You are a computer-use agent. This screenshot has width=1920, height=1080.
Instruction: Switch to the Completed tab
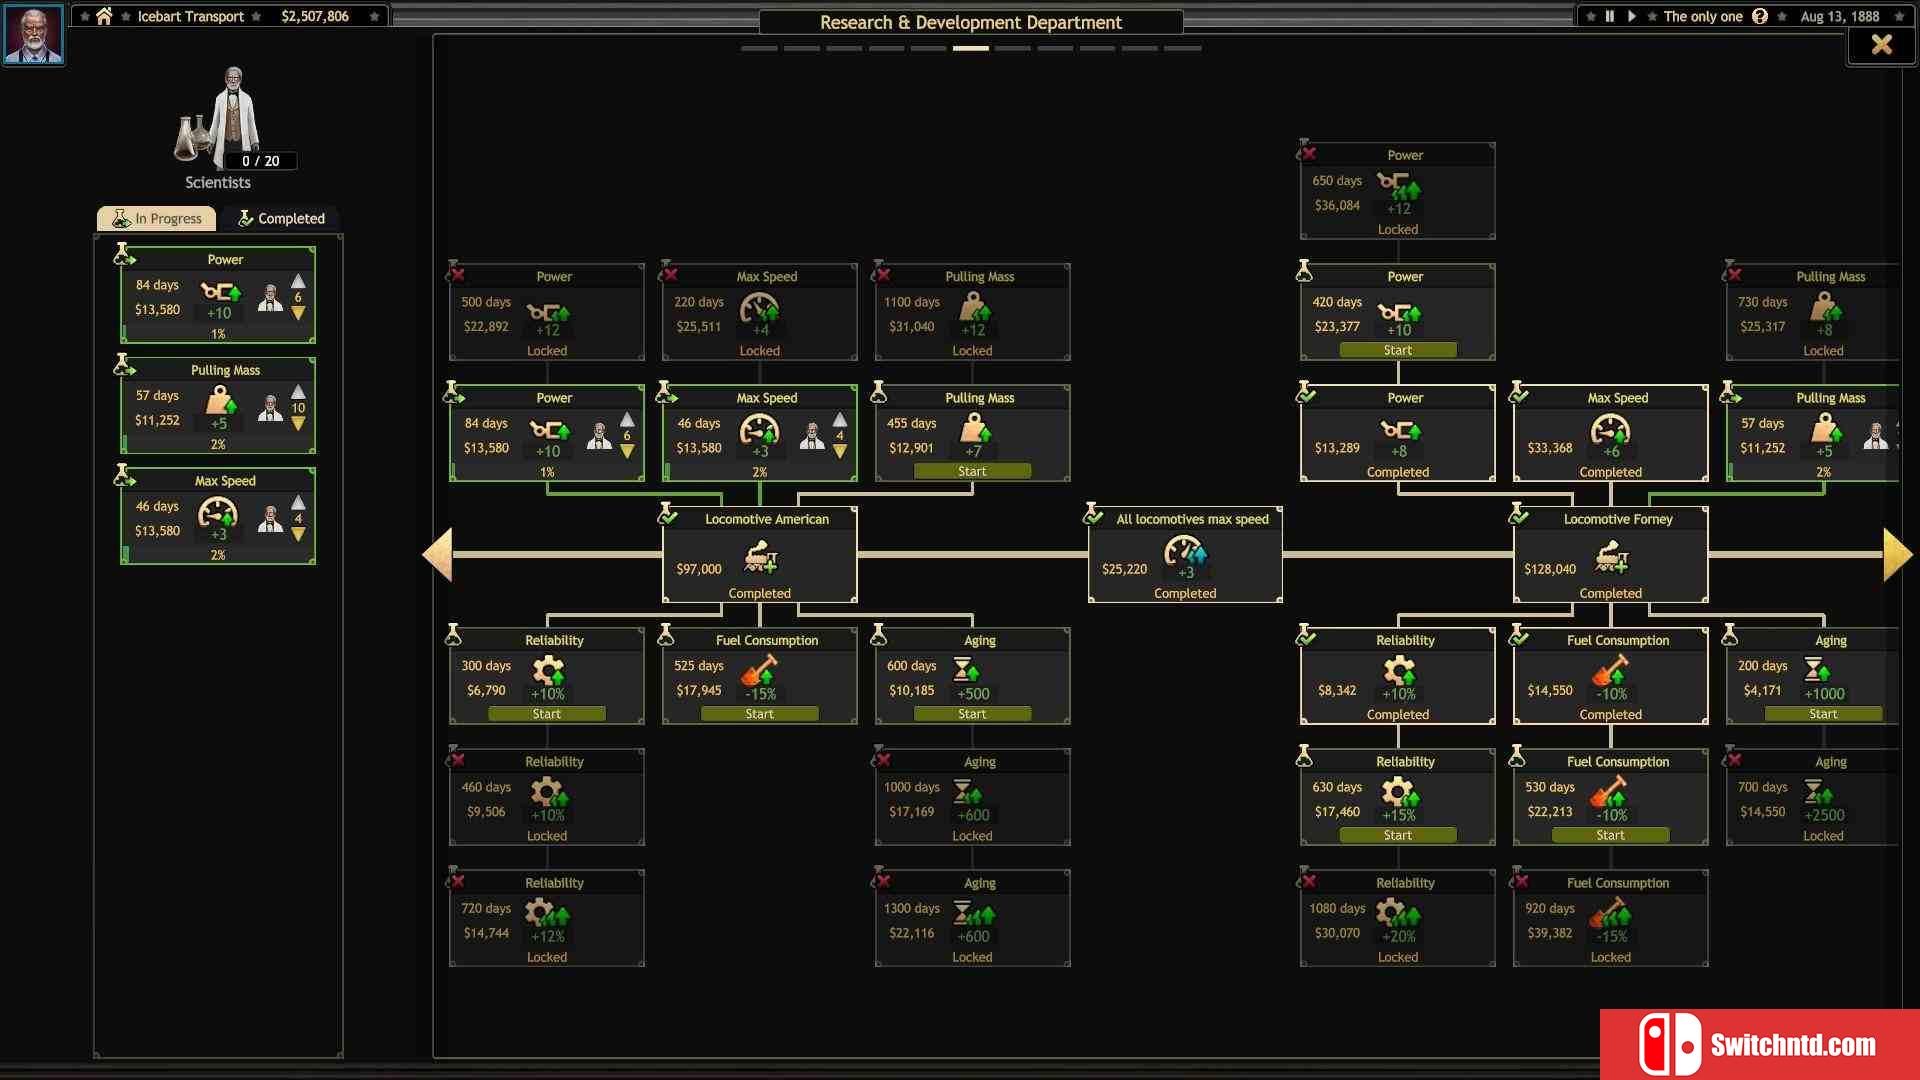(281, 218)
